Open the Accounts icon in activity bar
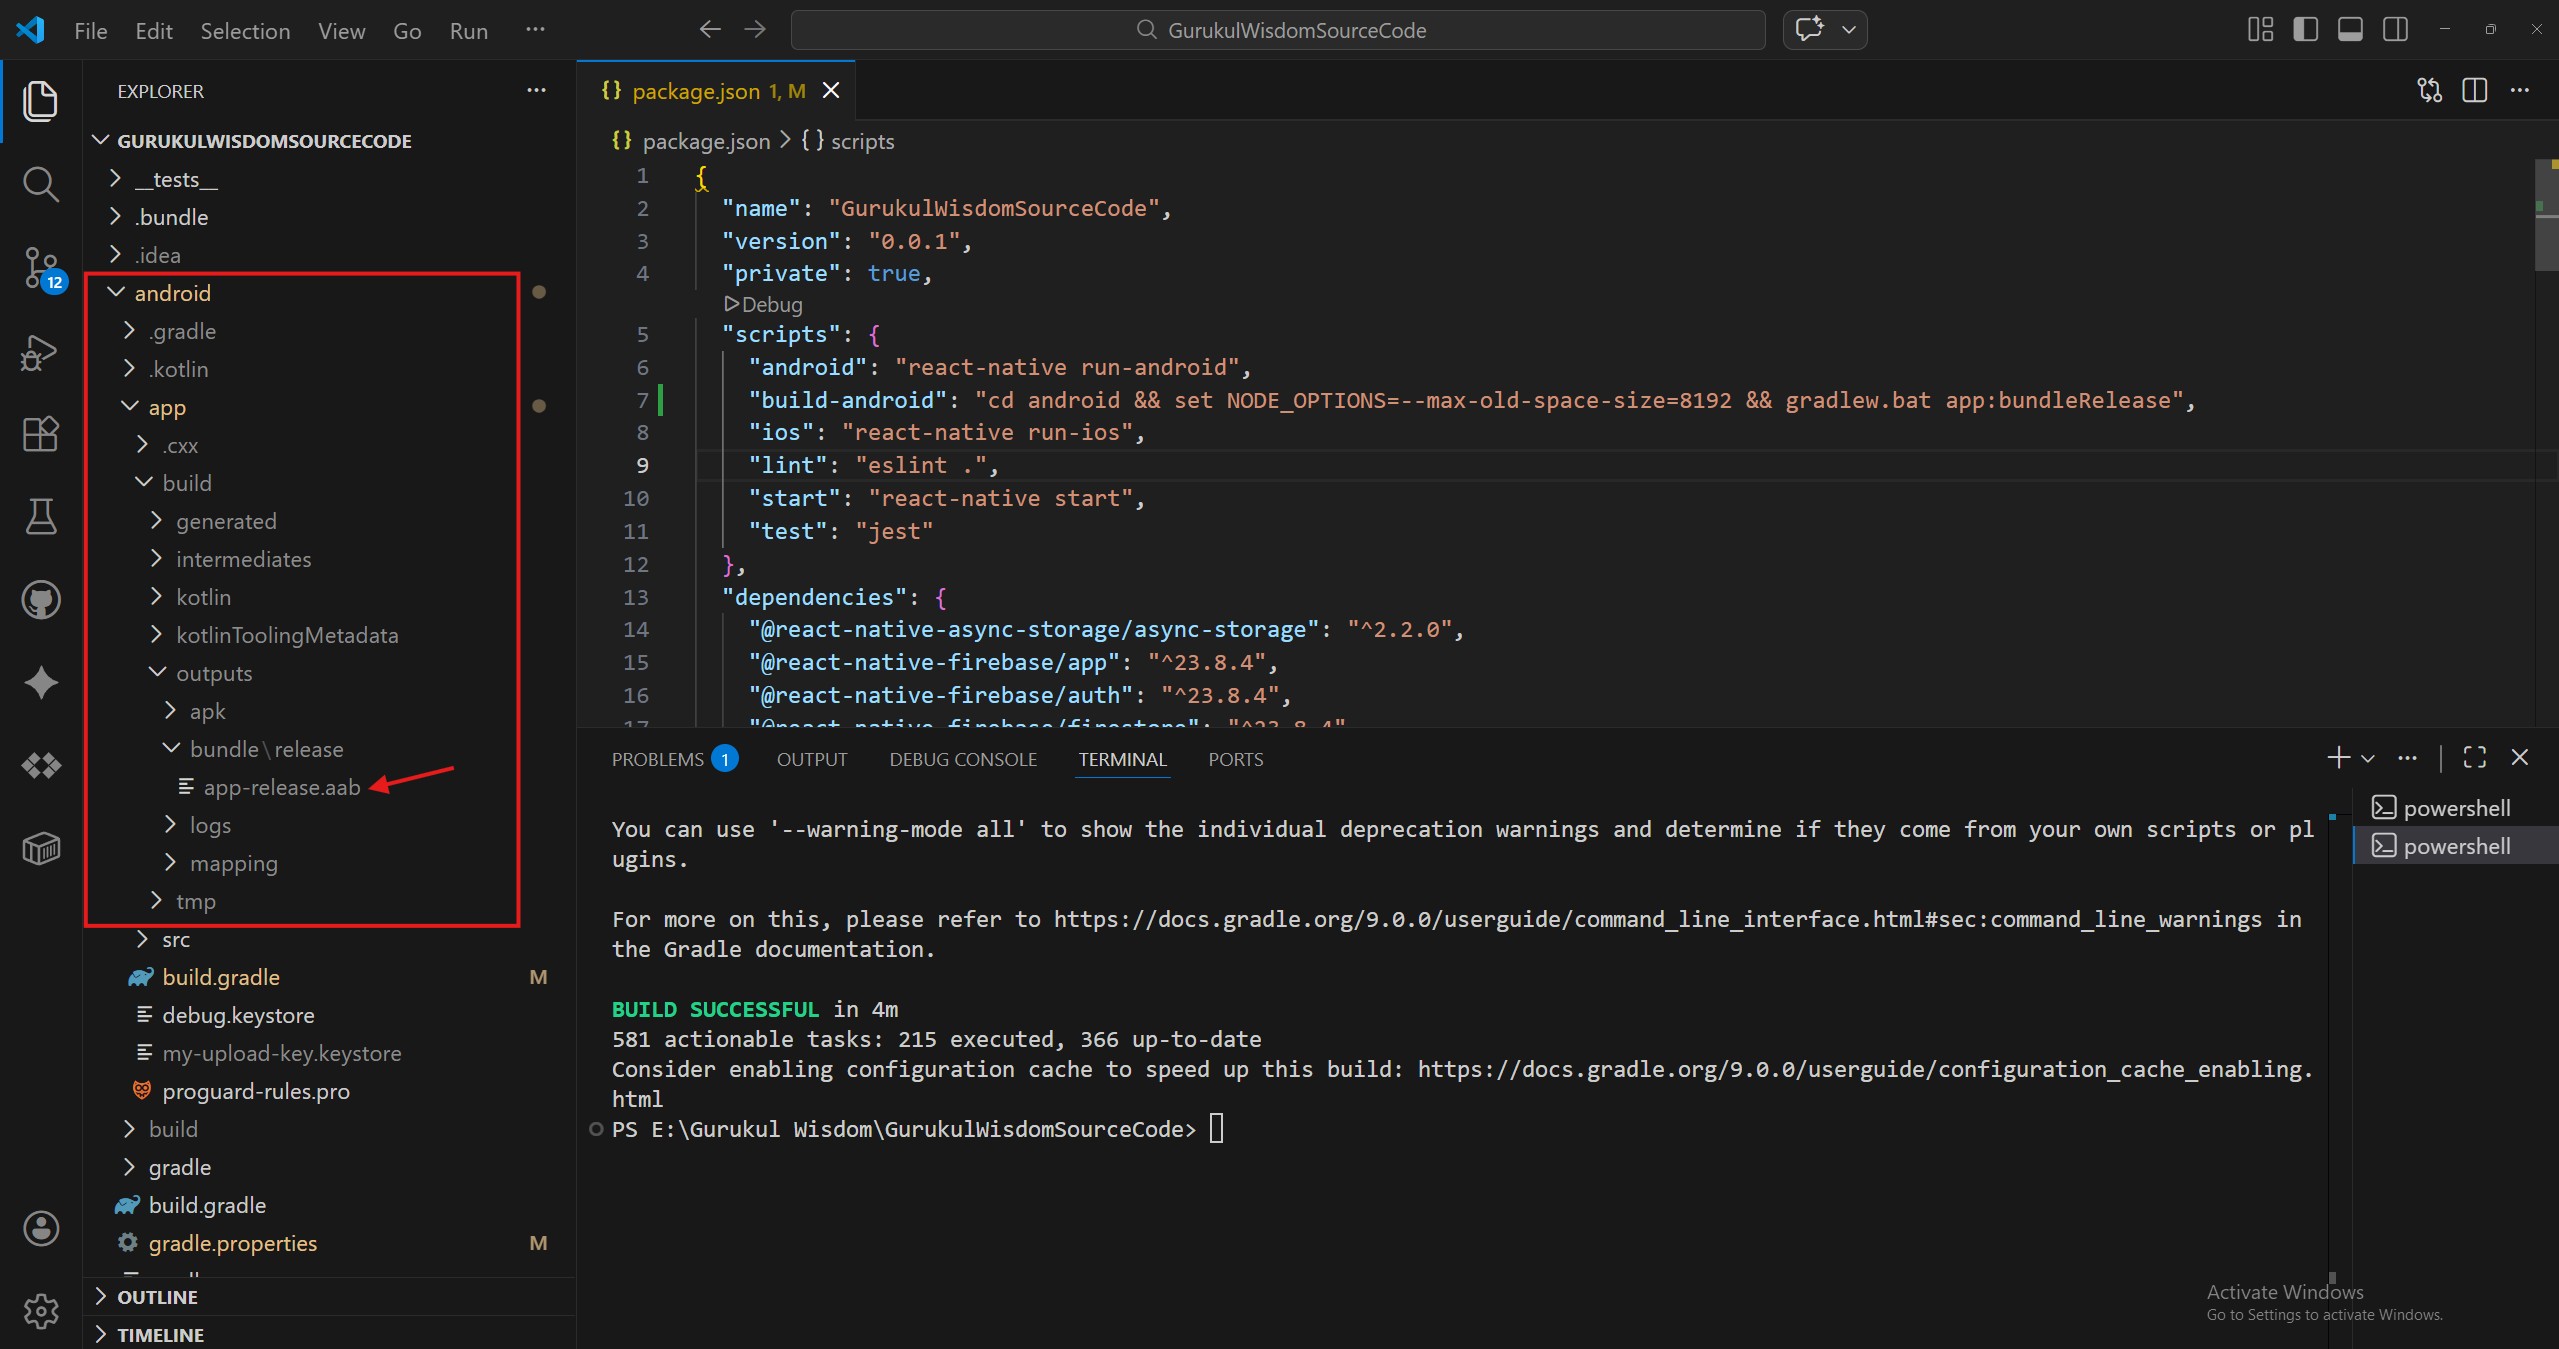Image resolution: width=2559 pixels, height=1349 pixels. (40, 1229)
